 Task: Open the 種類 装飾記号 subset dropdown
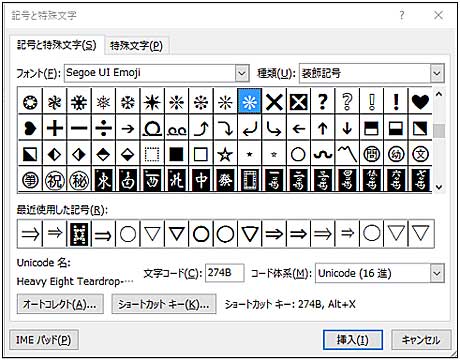(x=437, y=73)
